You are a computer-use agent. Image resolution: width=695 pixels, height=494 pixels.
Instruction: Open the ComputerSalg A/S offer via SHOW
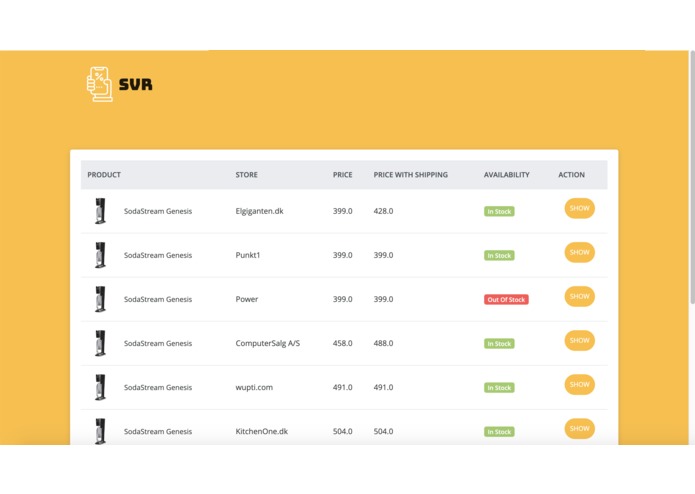579,340
